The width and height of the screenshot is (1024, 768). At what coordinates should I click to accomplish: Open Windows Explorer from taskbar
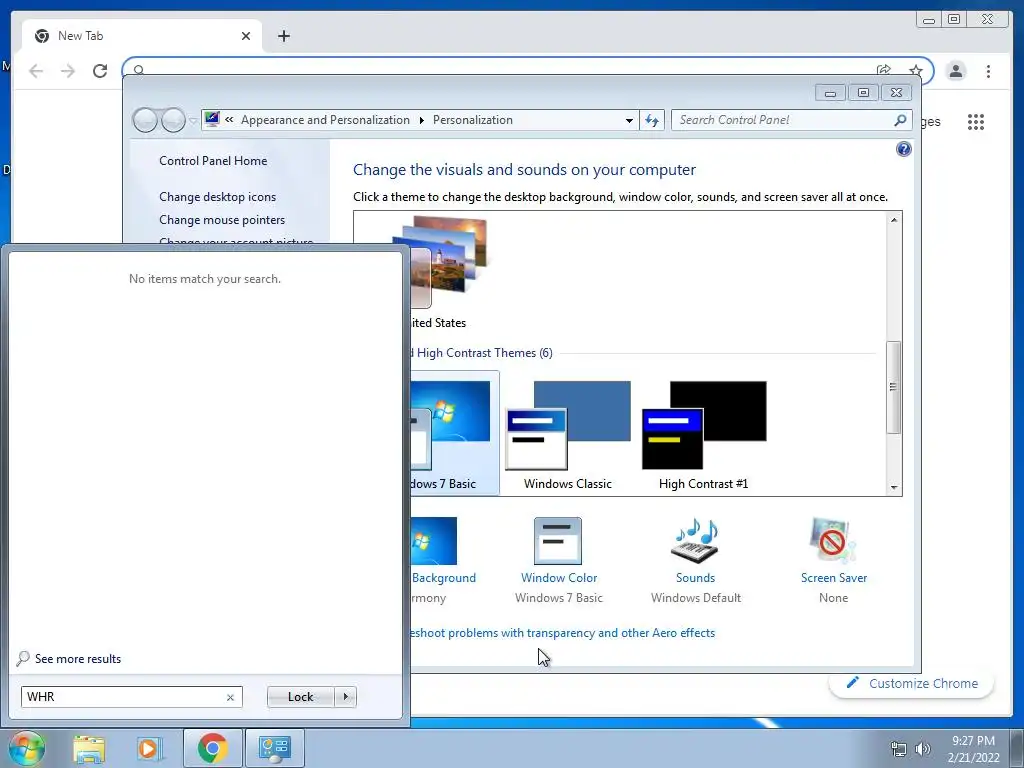click(89, 748)
